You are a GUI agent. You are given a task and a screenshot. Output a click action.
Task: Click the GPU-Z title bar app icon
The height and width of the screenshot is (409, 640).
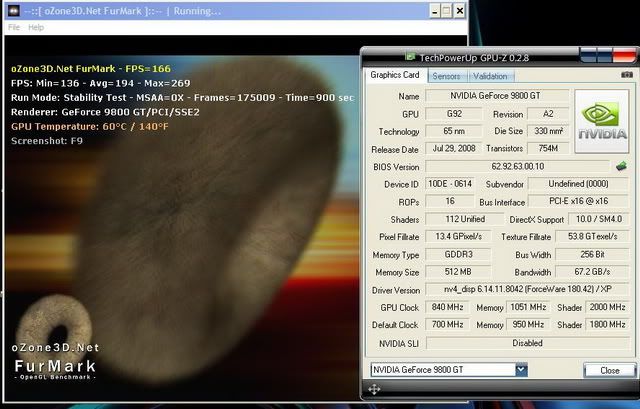(410, 57)
